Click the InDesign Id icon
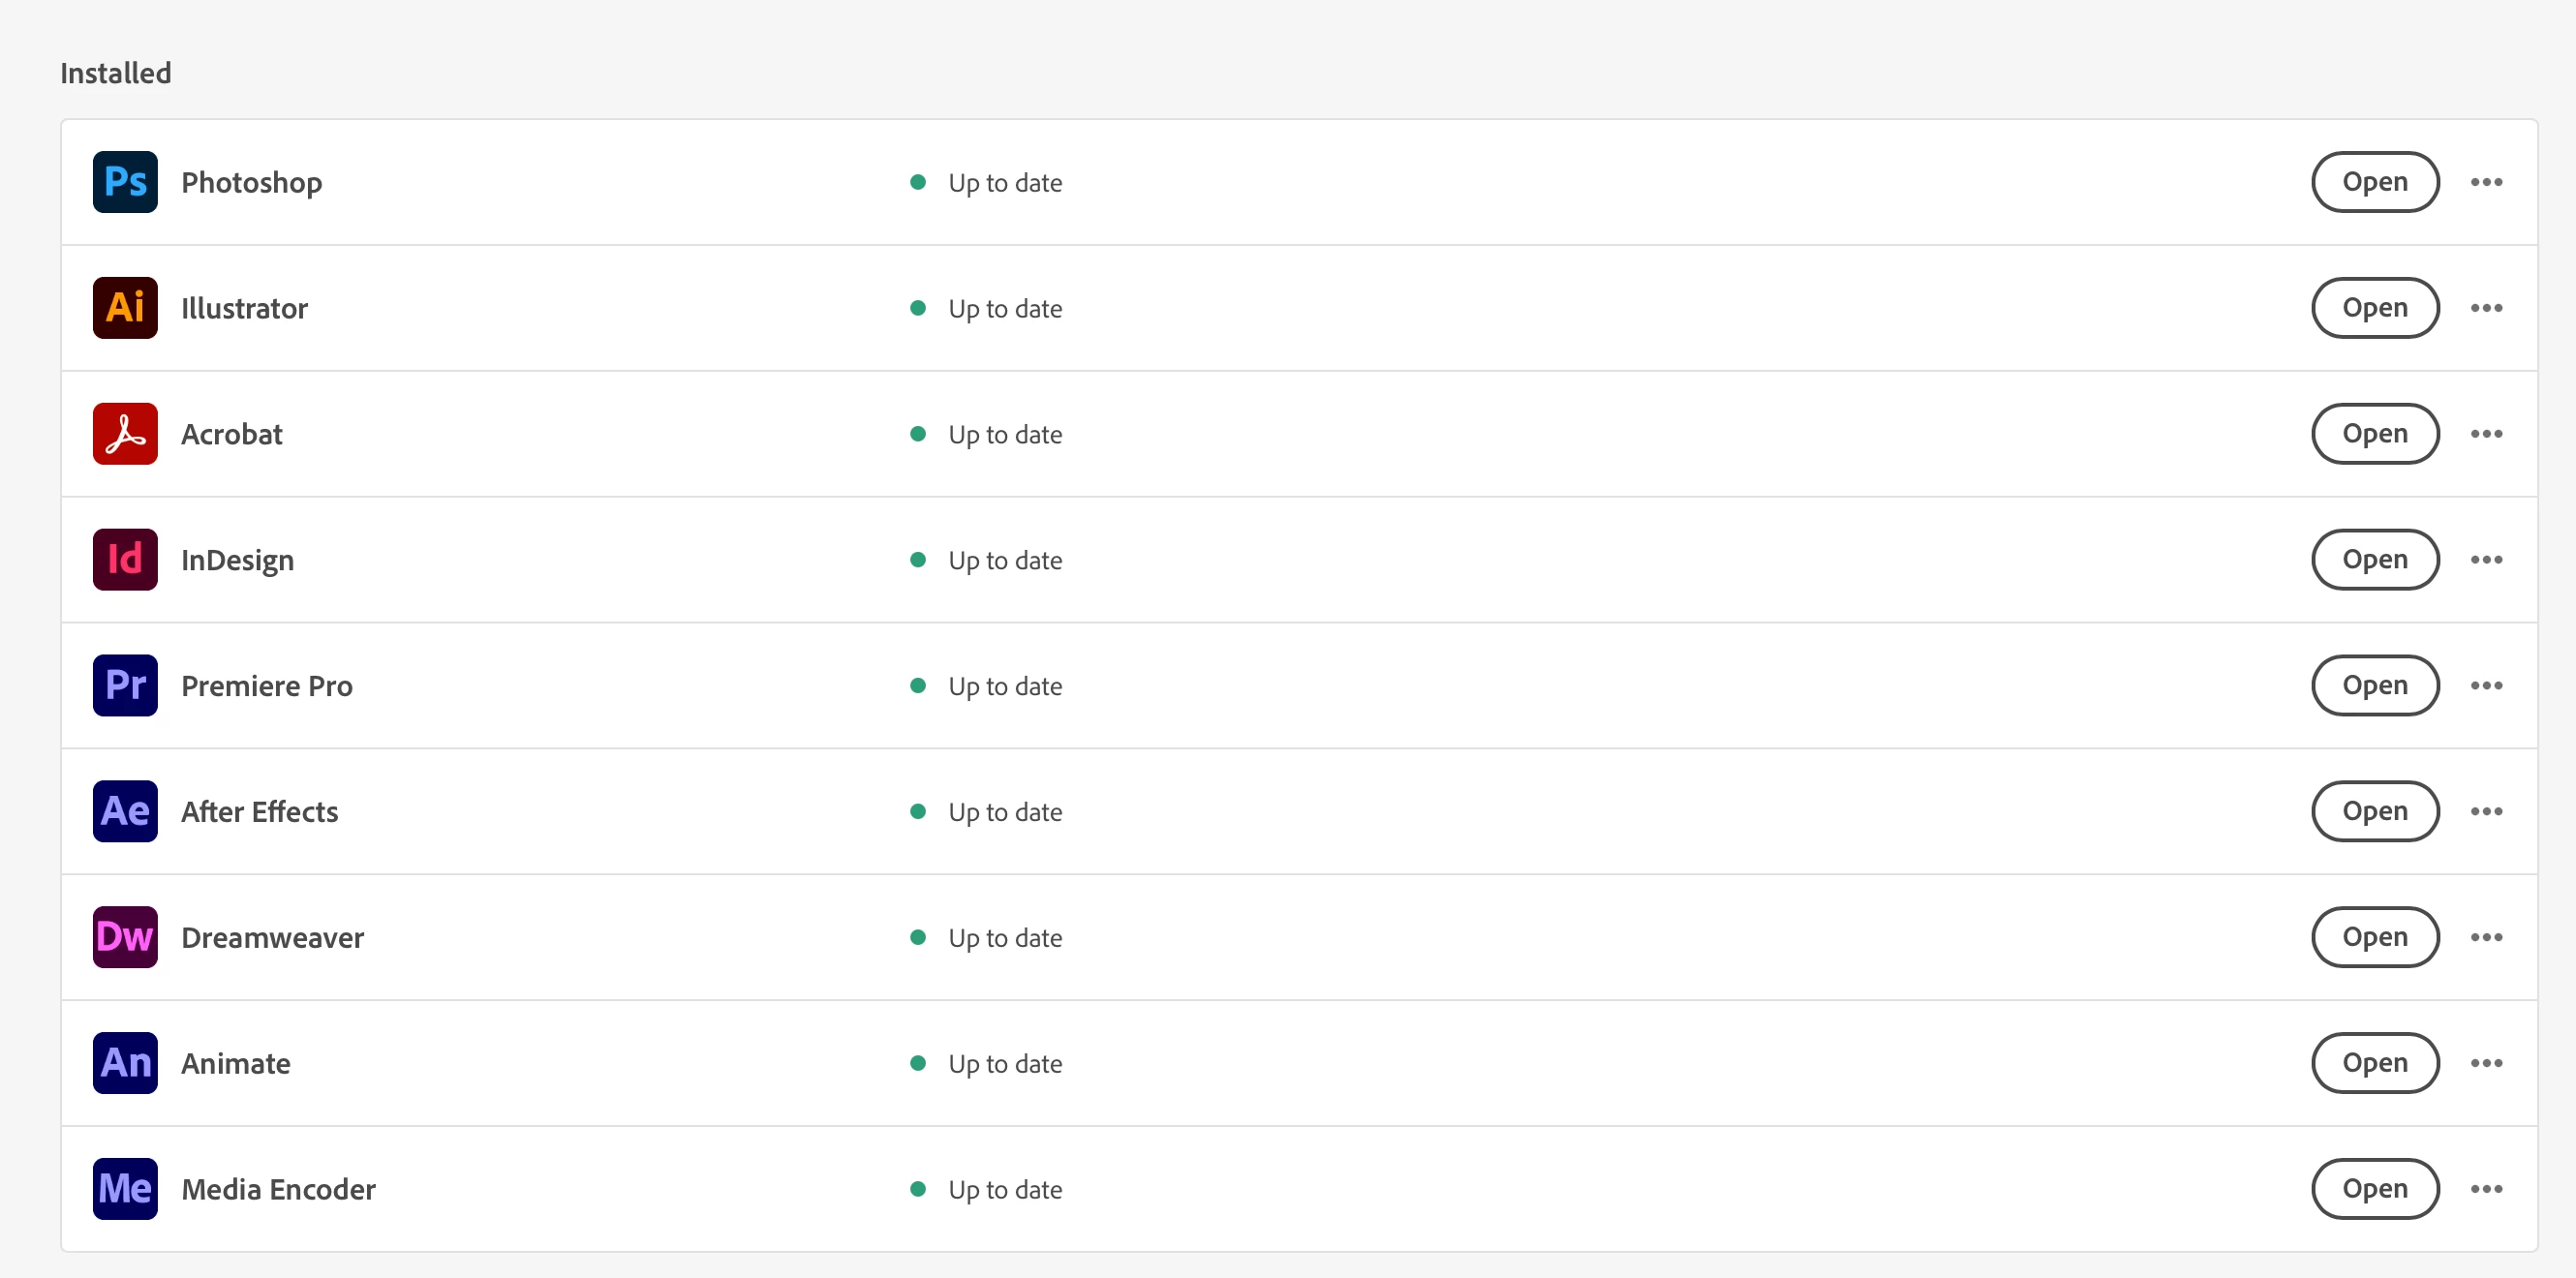Screen dimensions: 2576x1278 point(125,560)
